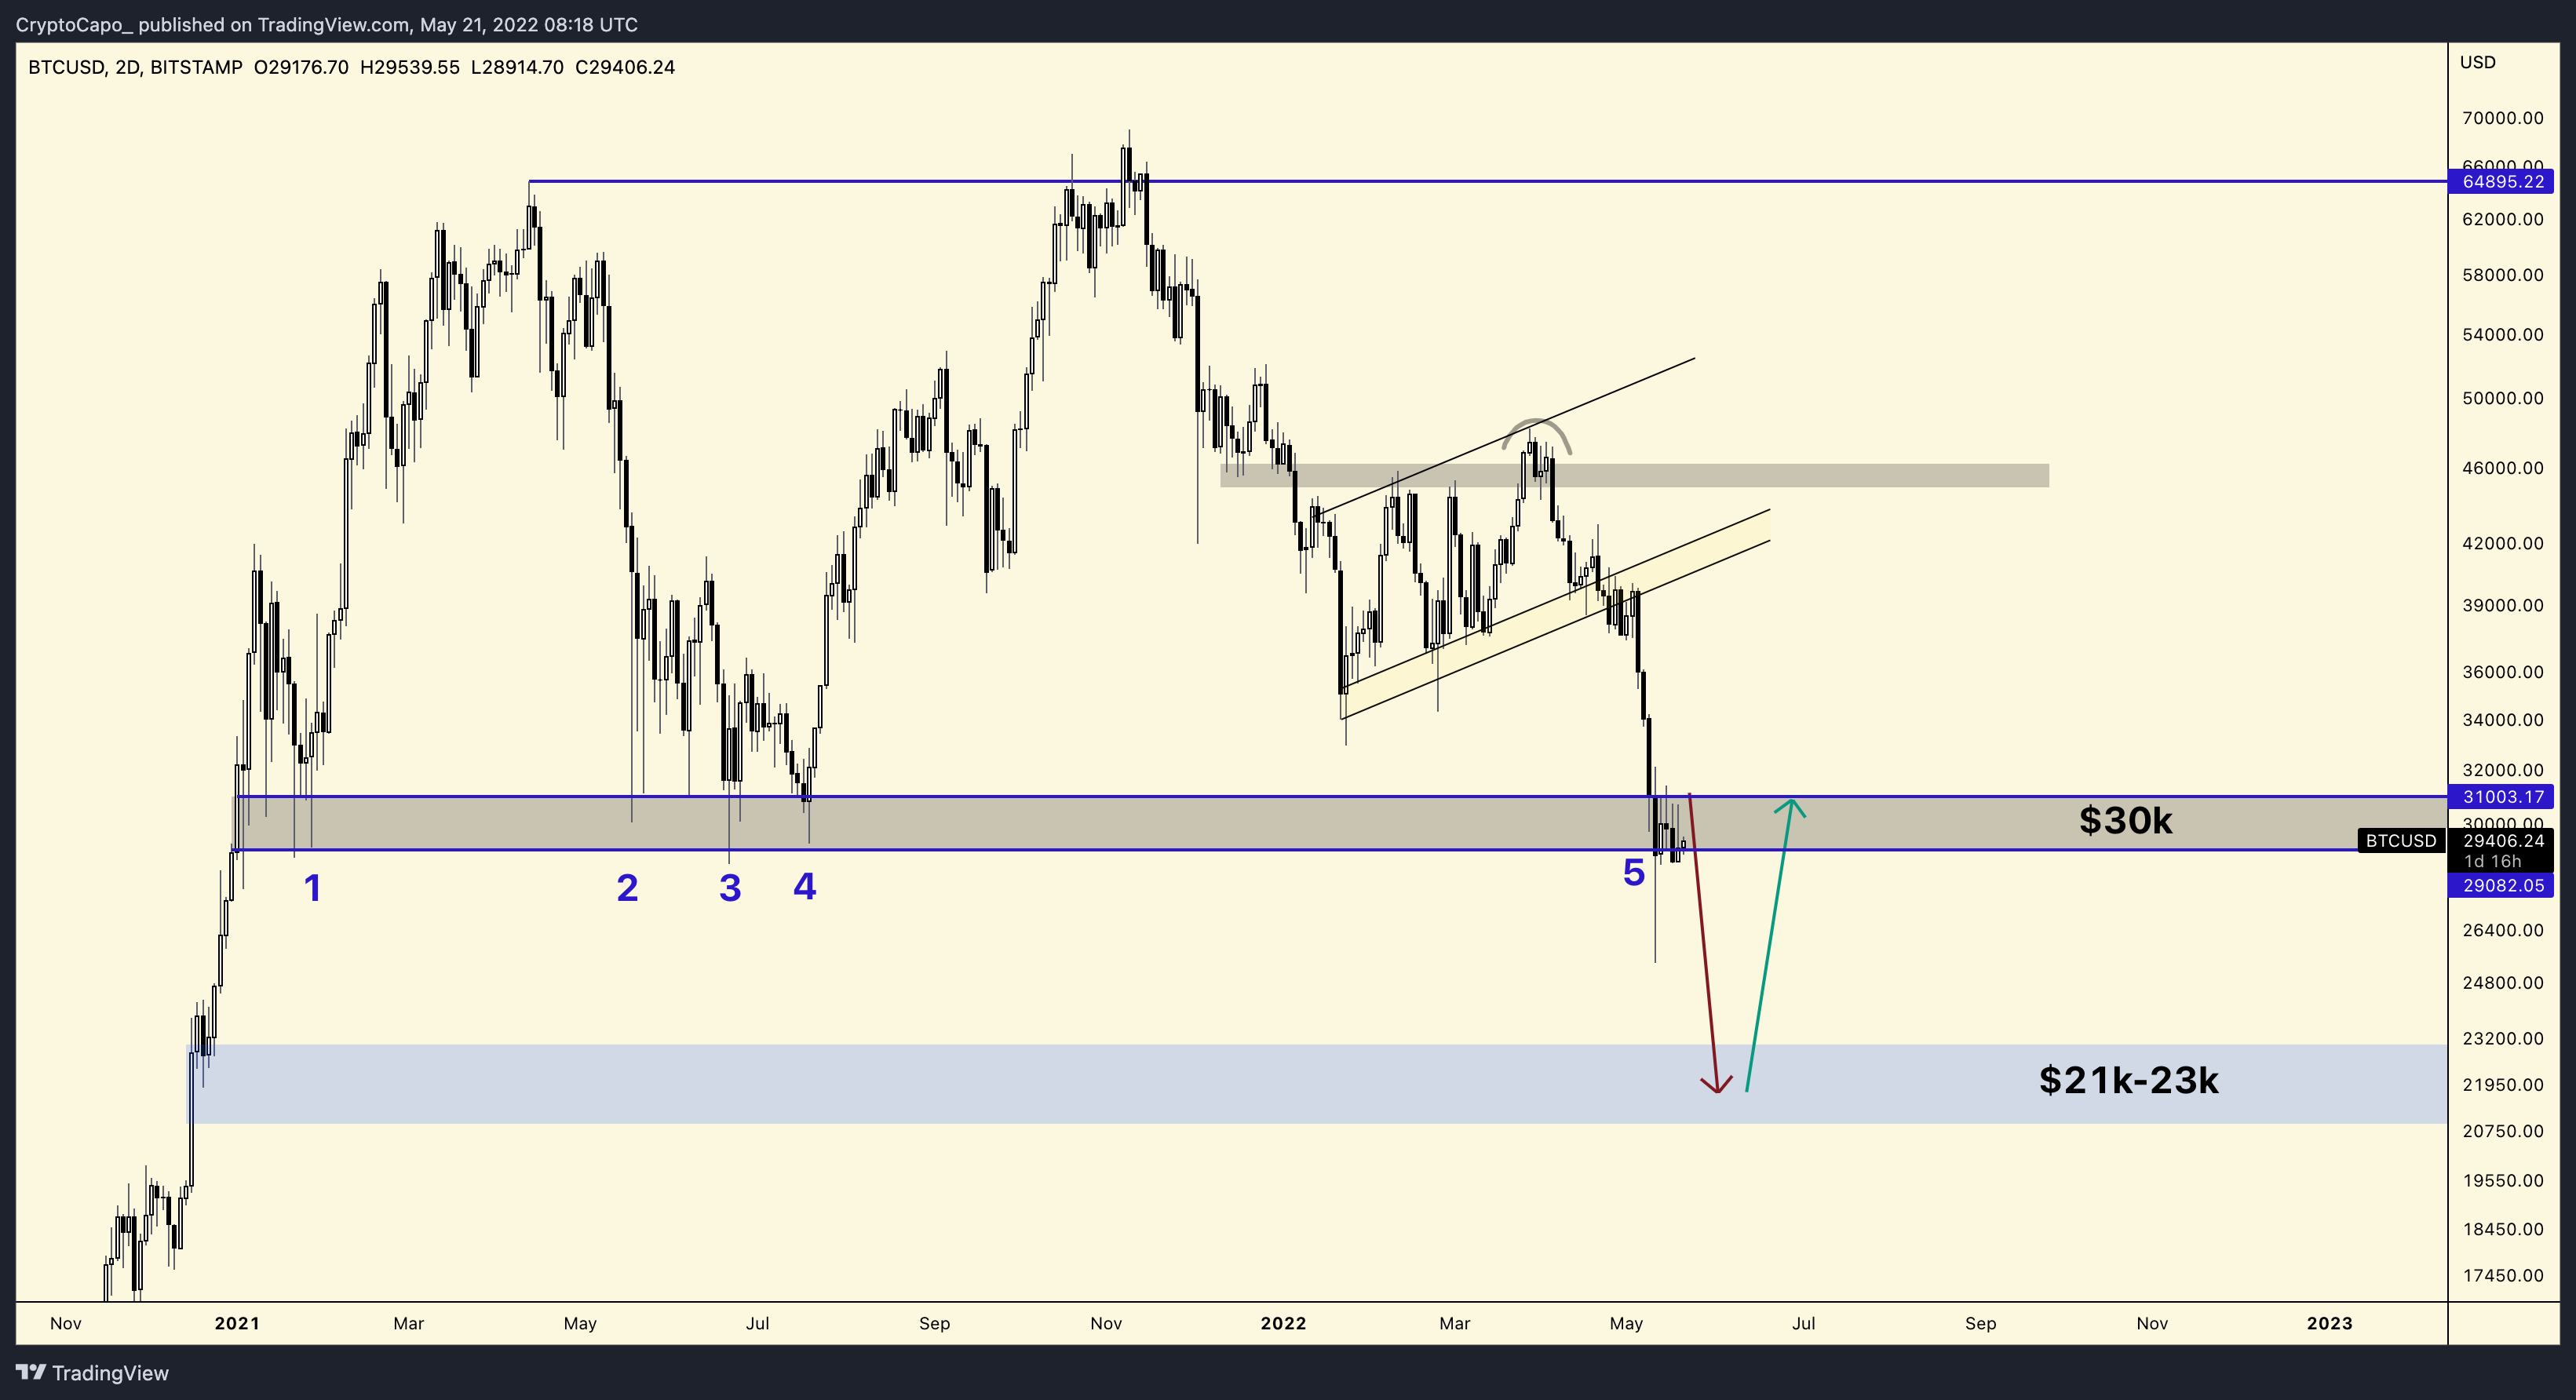
Task: Click the BTCUSD, 2D, BITSTAMP symbol title
Action: point(135,67)
